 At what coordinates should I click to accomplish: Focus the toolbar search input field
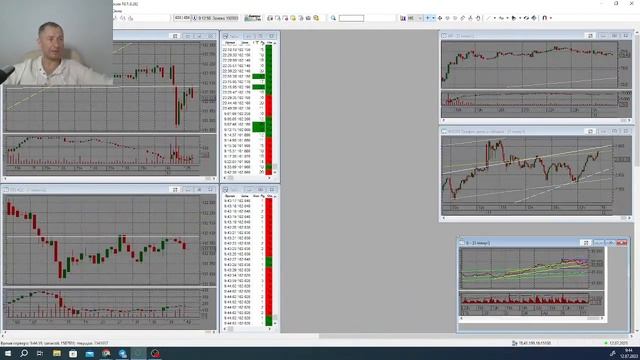click(351, 18)
